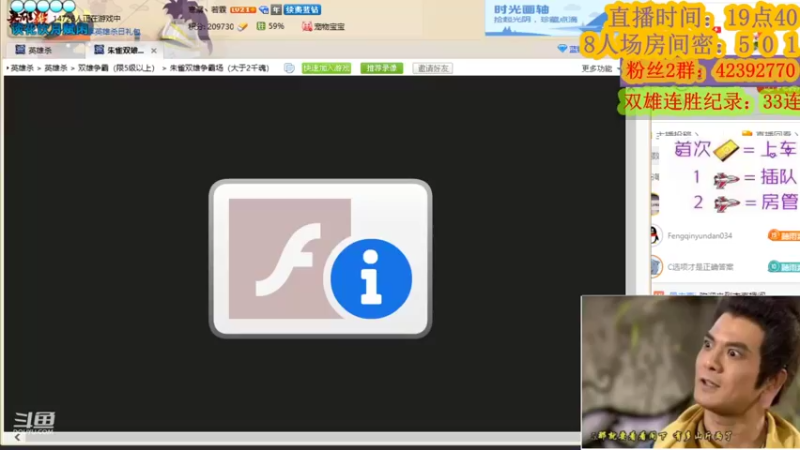800x450 pixels.
Task: Click the orange badge on Fengqinyundan034 row
Action: [784, 235]
